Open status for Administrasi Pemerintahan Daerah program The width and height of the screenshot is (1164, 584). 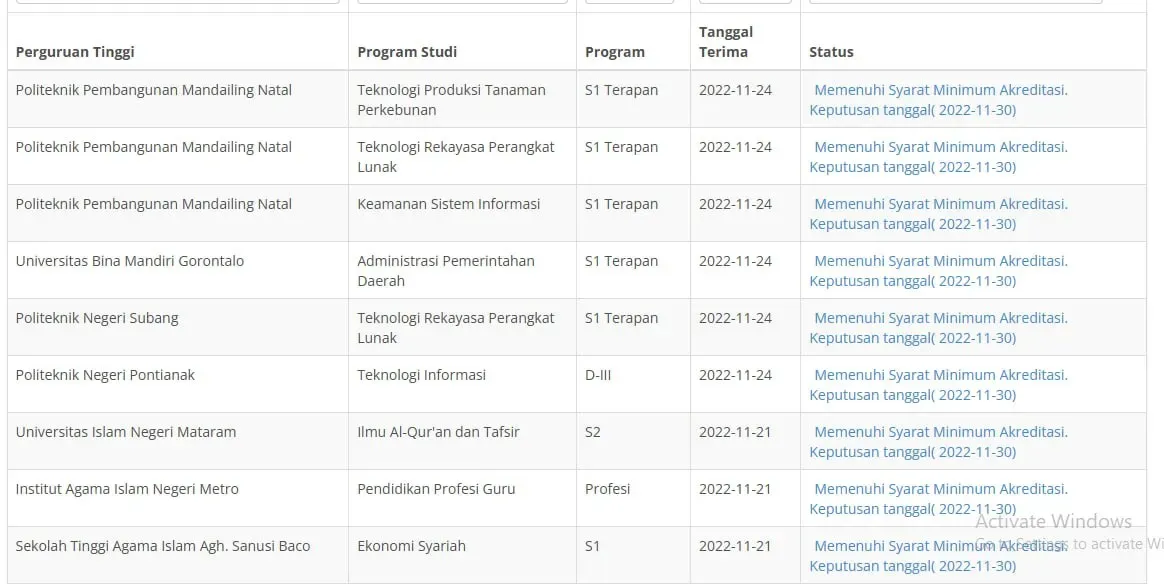pos(939,270)
